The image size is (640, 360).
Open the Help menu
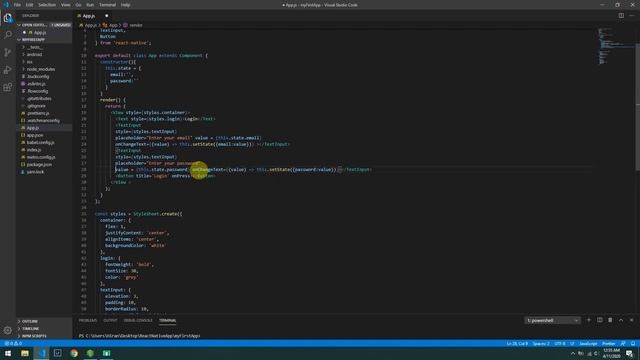click(x=125, y=5)
